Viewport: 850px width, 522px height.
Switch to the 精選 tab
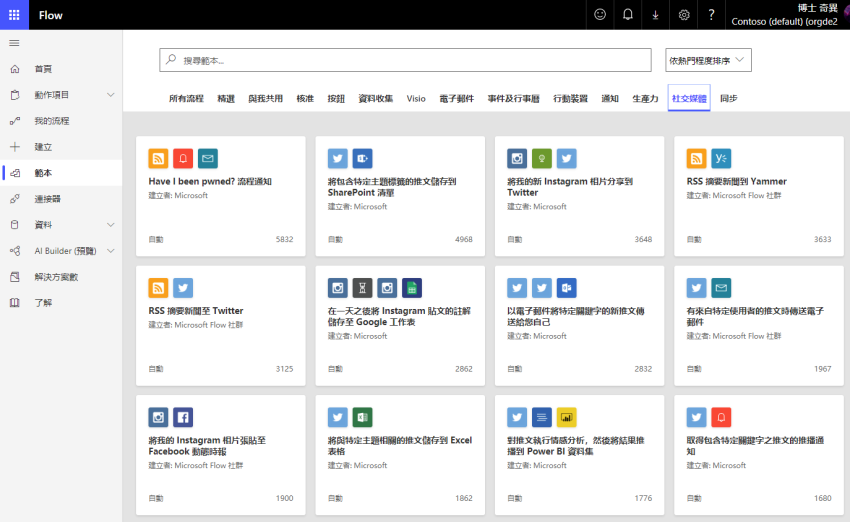226,99
